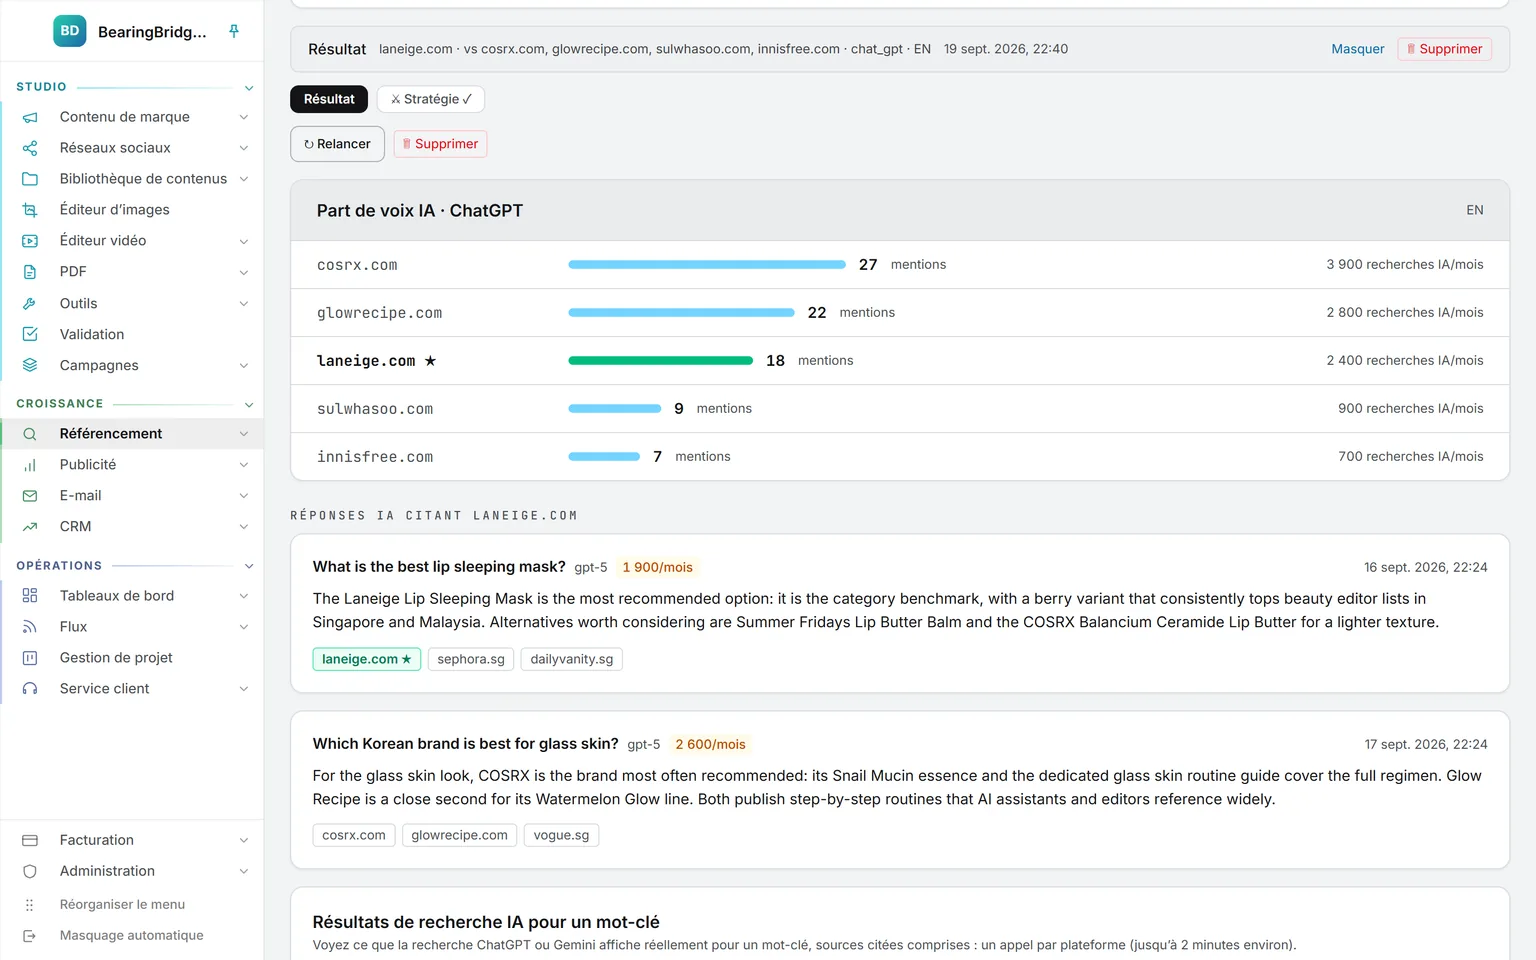Click the trend arrow icon for CRM
Viewport: 1536px width, 960px height.
30,527
